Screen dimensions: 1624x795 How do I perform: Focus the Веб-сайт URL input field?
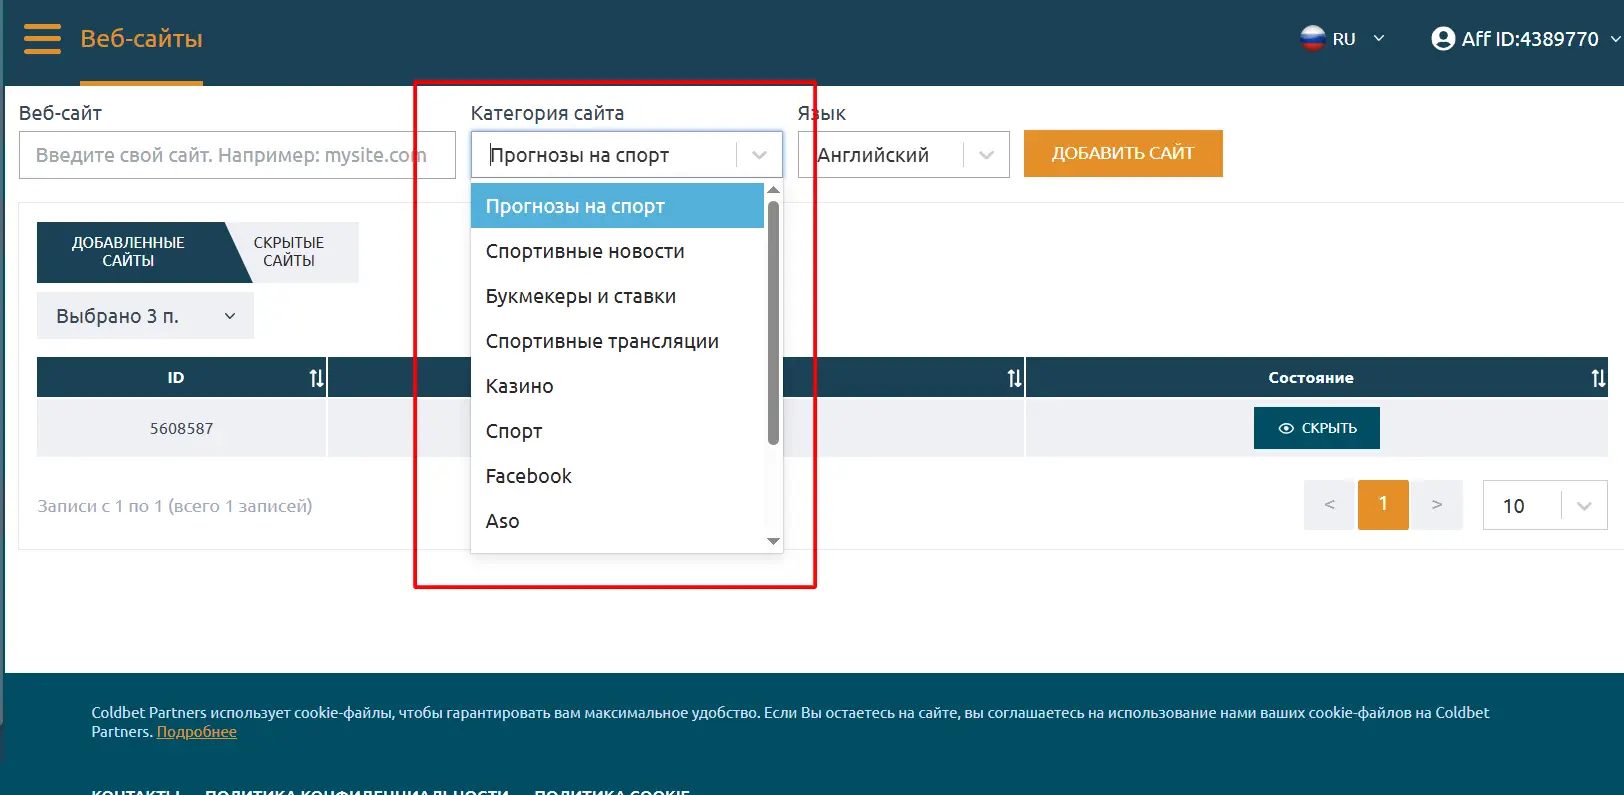(237, 155)
